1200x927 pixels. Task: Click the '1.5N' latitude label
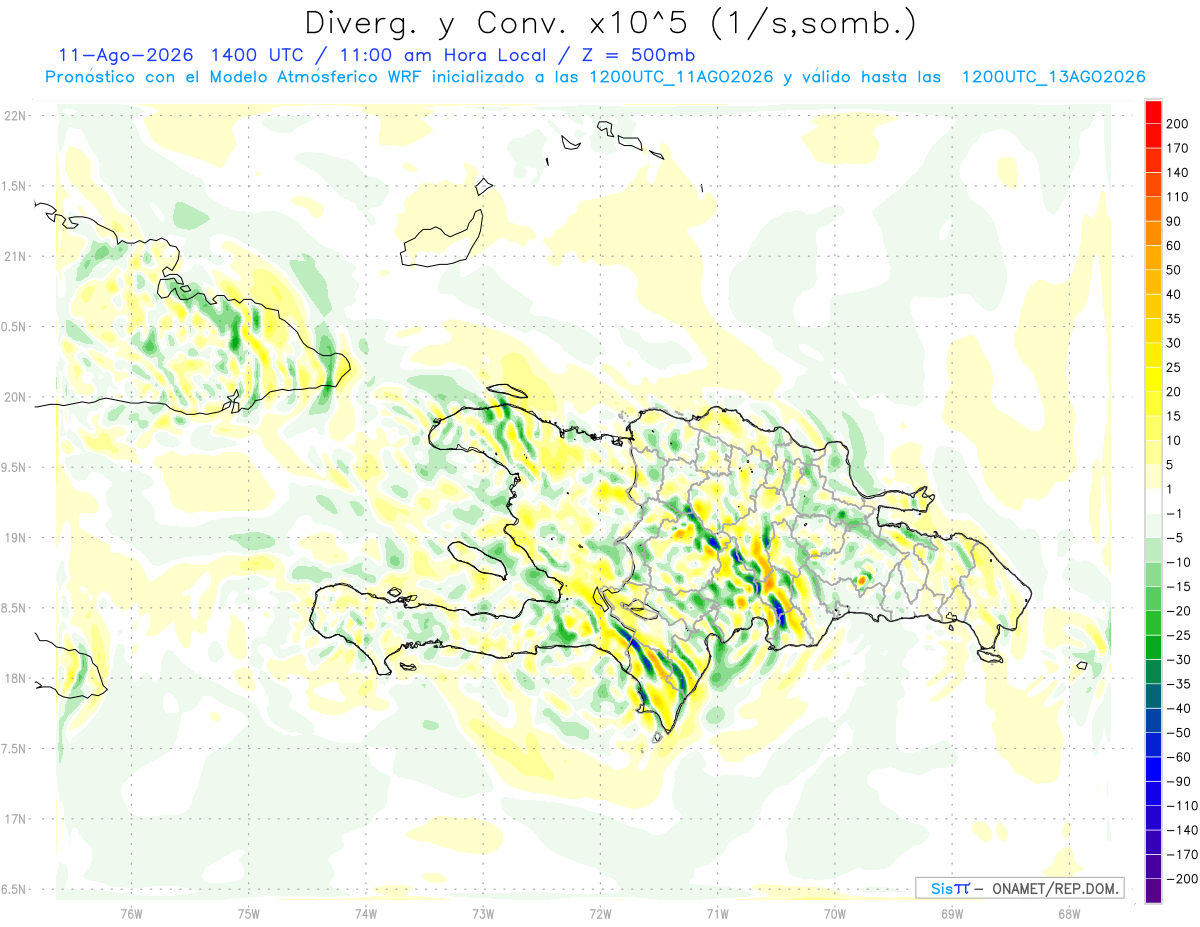[x=15, y=186]
